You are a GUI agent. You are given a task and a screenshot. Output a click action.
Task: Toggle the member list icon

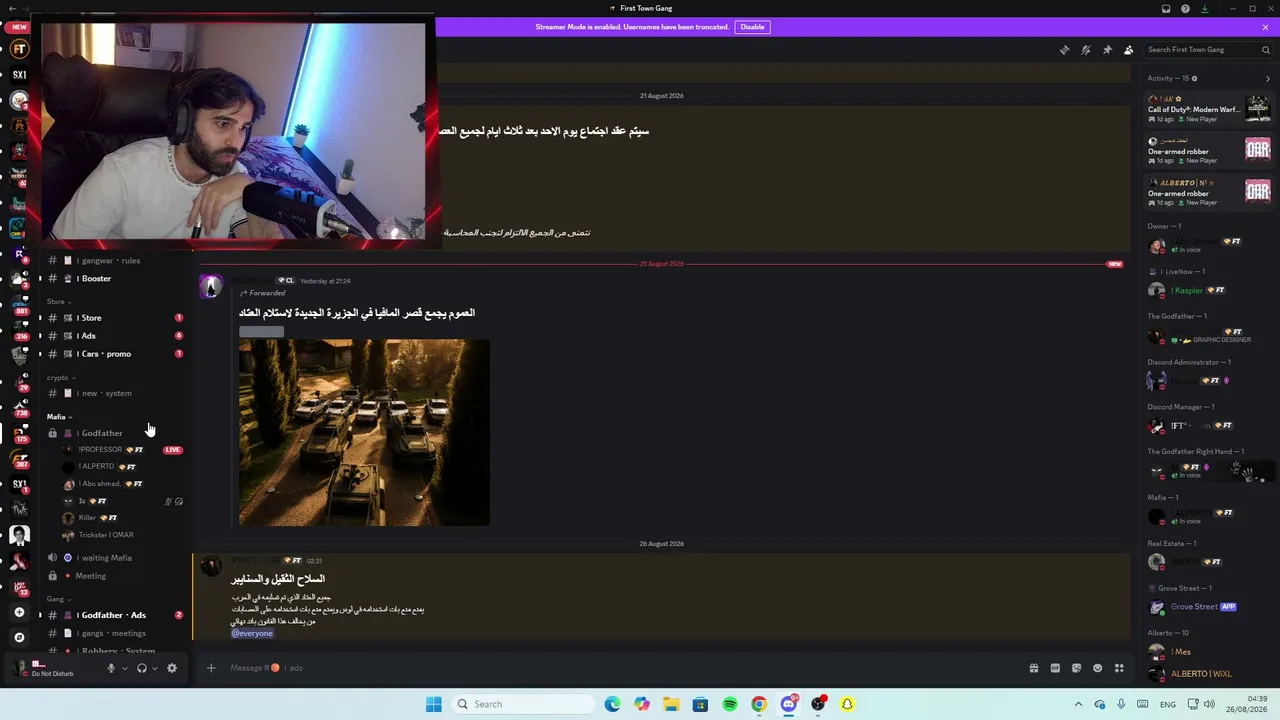pyautogui.click(x=1129, y=50)
